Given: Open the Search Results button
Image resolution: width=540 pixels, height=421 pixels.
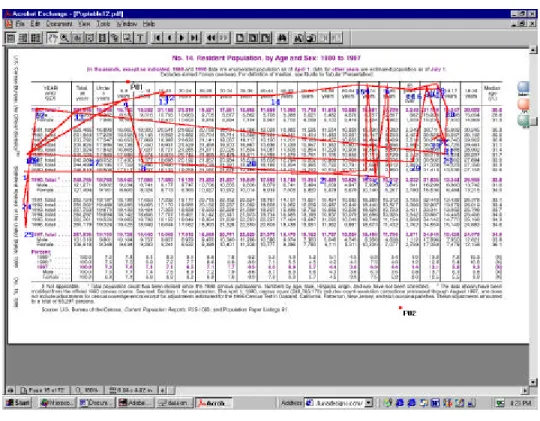Looking at the screenshot, I should click(x=311, y=38).
